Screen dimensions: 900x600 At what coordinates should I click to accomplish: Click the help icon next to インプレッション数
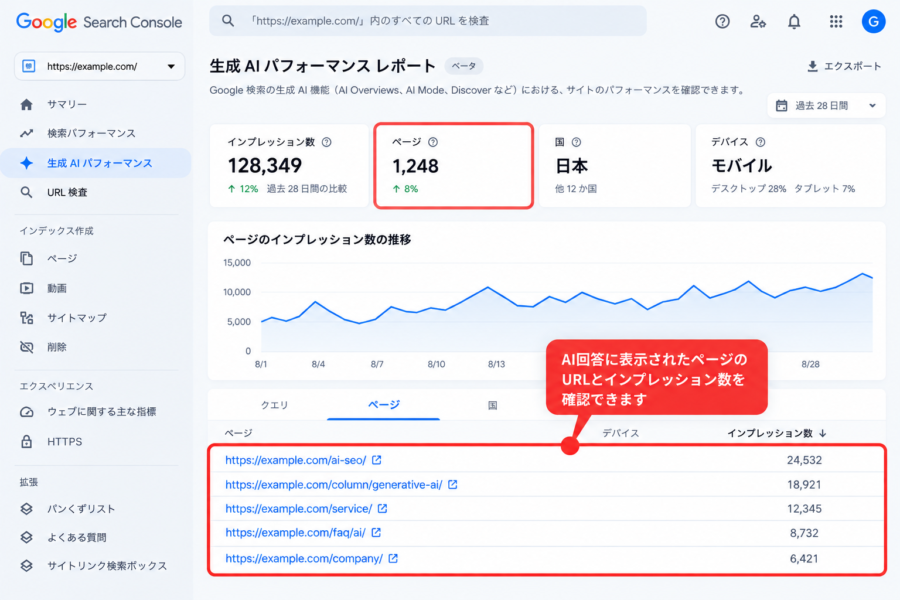327,142
